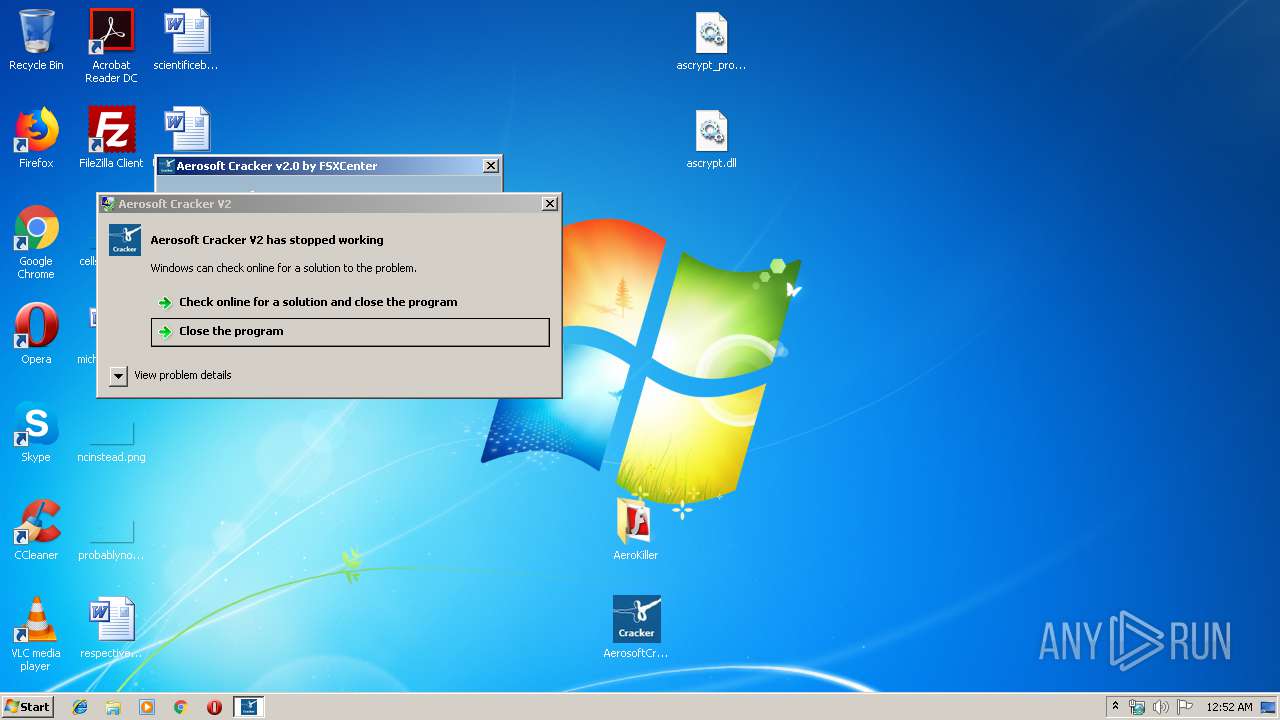Open the CCleaner shortcut

click(x=36, y=530)
